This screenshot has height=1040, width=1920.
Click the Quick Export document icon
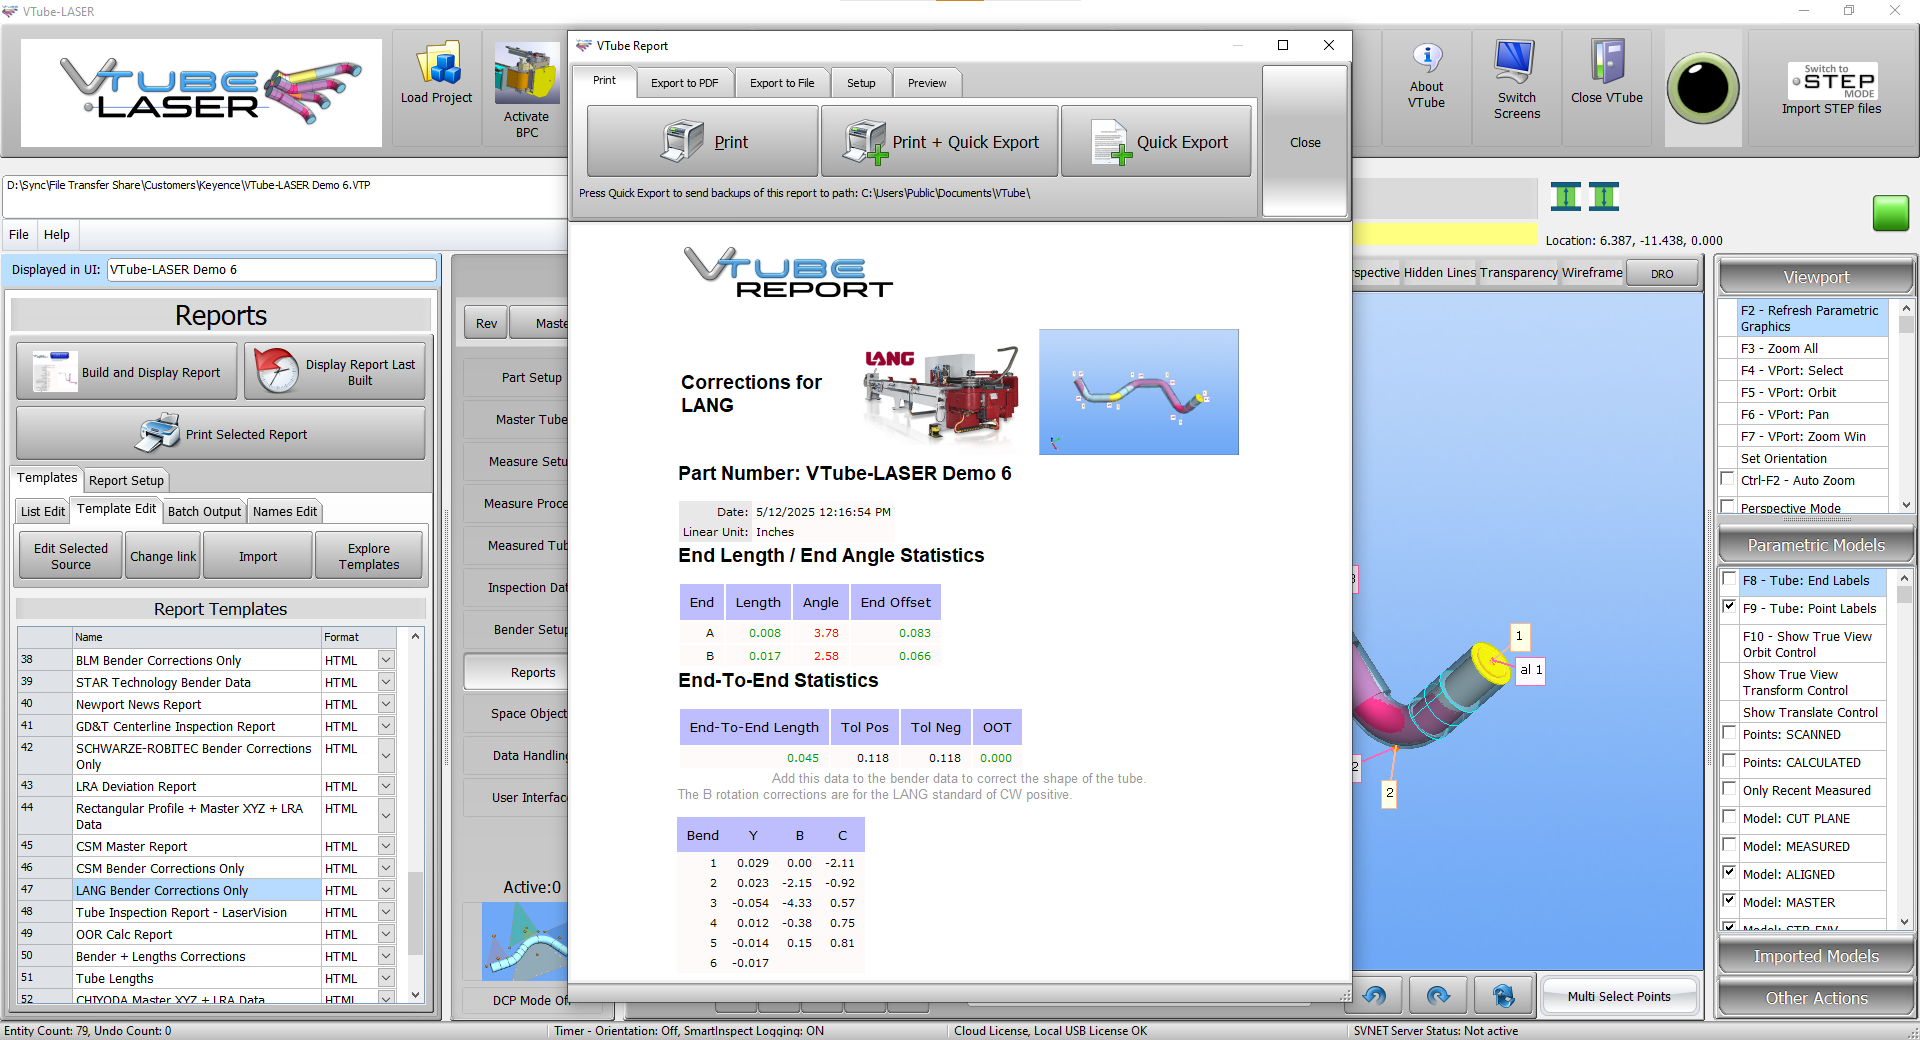tap(1111, 142)
